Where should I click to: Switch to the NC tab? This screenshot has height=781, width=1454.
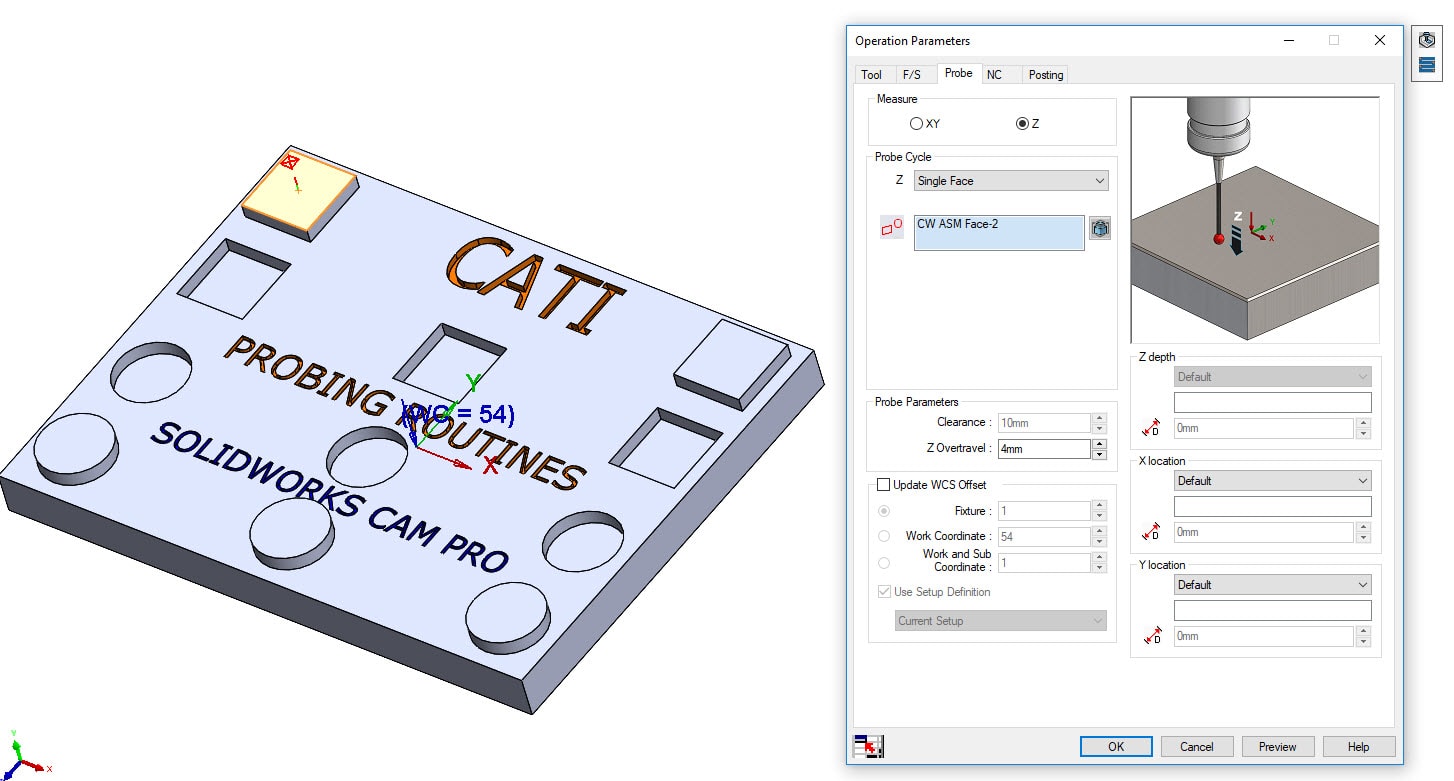pyautogui.click(x=994, y=75)
